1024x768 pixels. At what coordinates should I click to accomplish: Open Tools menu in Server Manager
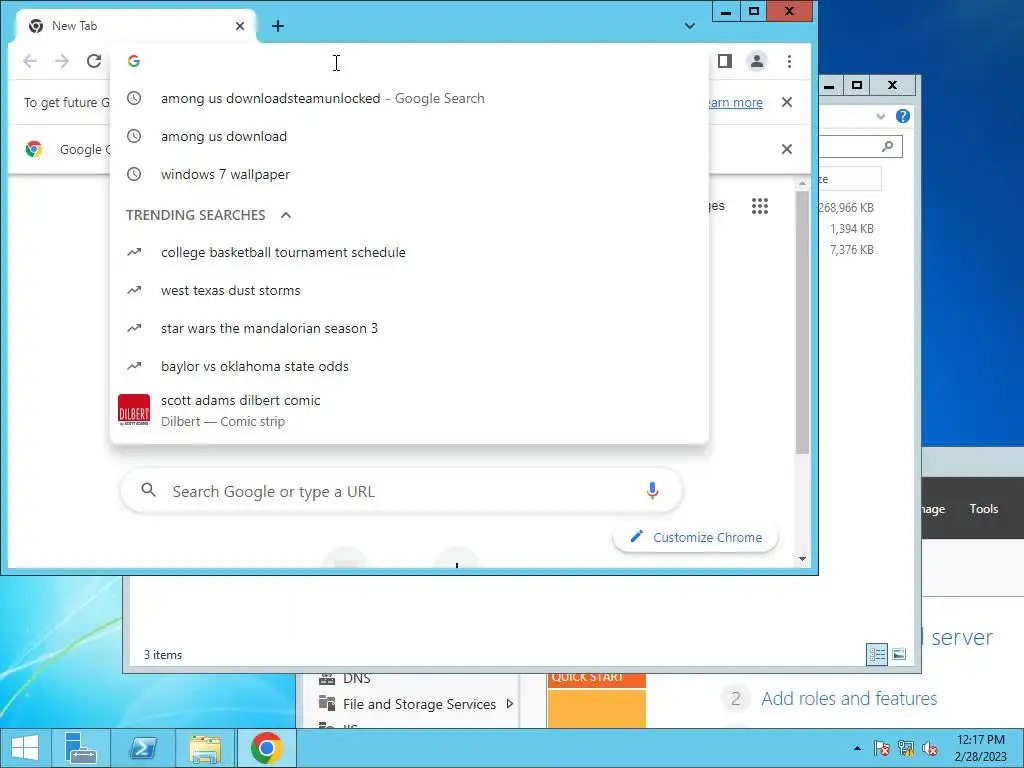pos(984,509)
